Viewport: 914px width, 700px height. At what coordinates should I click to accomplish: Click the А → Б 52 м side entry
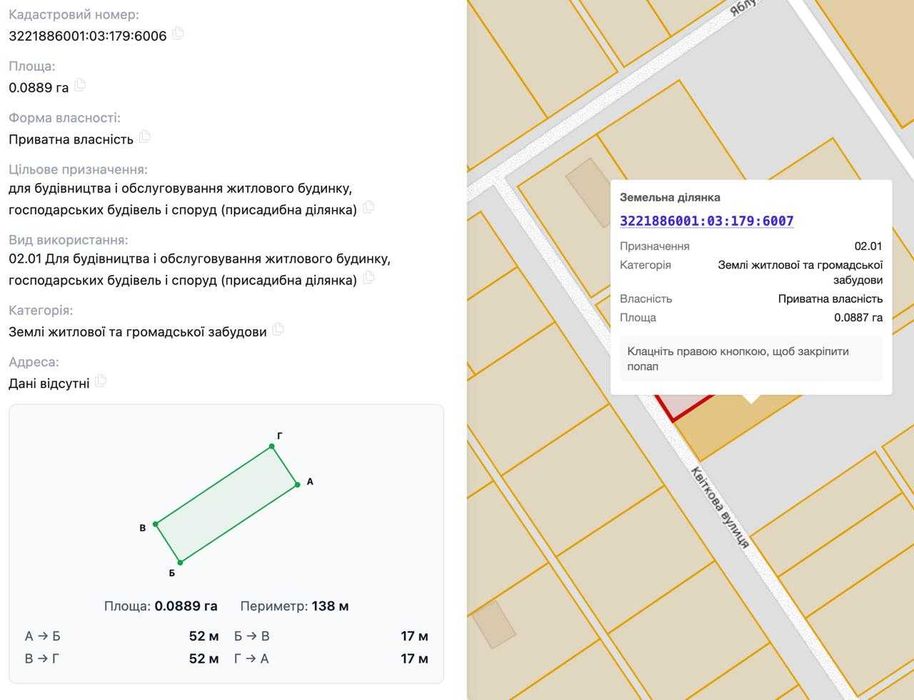click(122, 636)
